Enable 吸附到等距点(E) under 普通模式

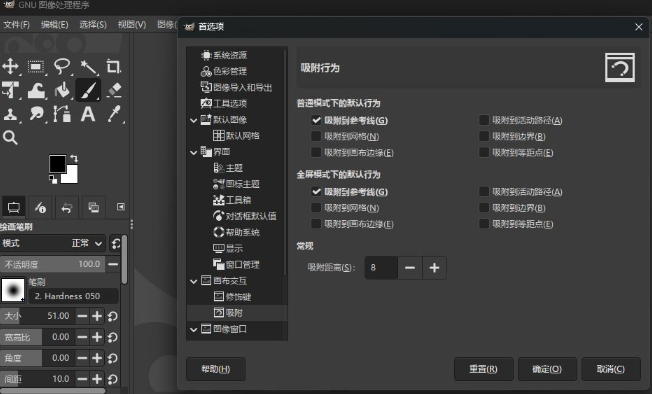[484, 153]
